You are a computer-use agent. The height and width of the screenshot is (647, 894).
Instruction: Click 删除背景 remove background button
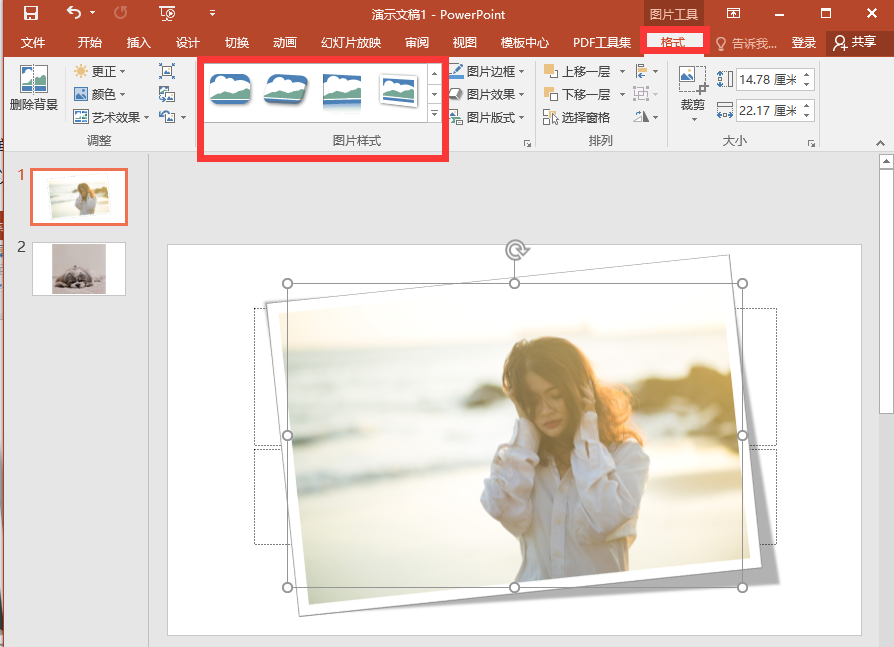point(34,87)
